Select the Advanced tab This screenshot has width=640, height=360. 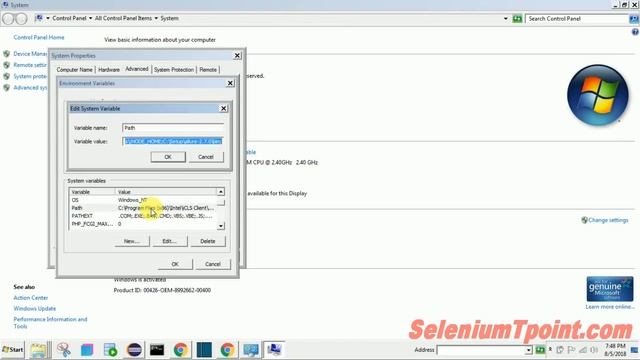coord(137,69)
